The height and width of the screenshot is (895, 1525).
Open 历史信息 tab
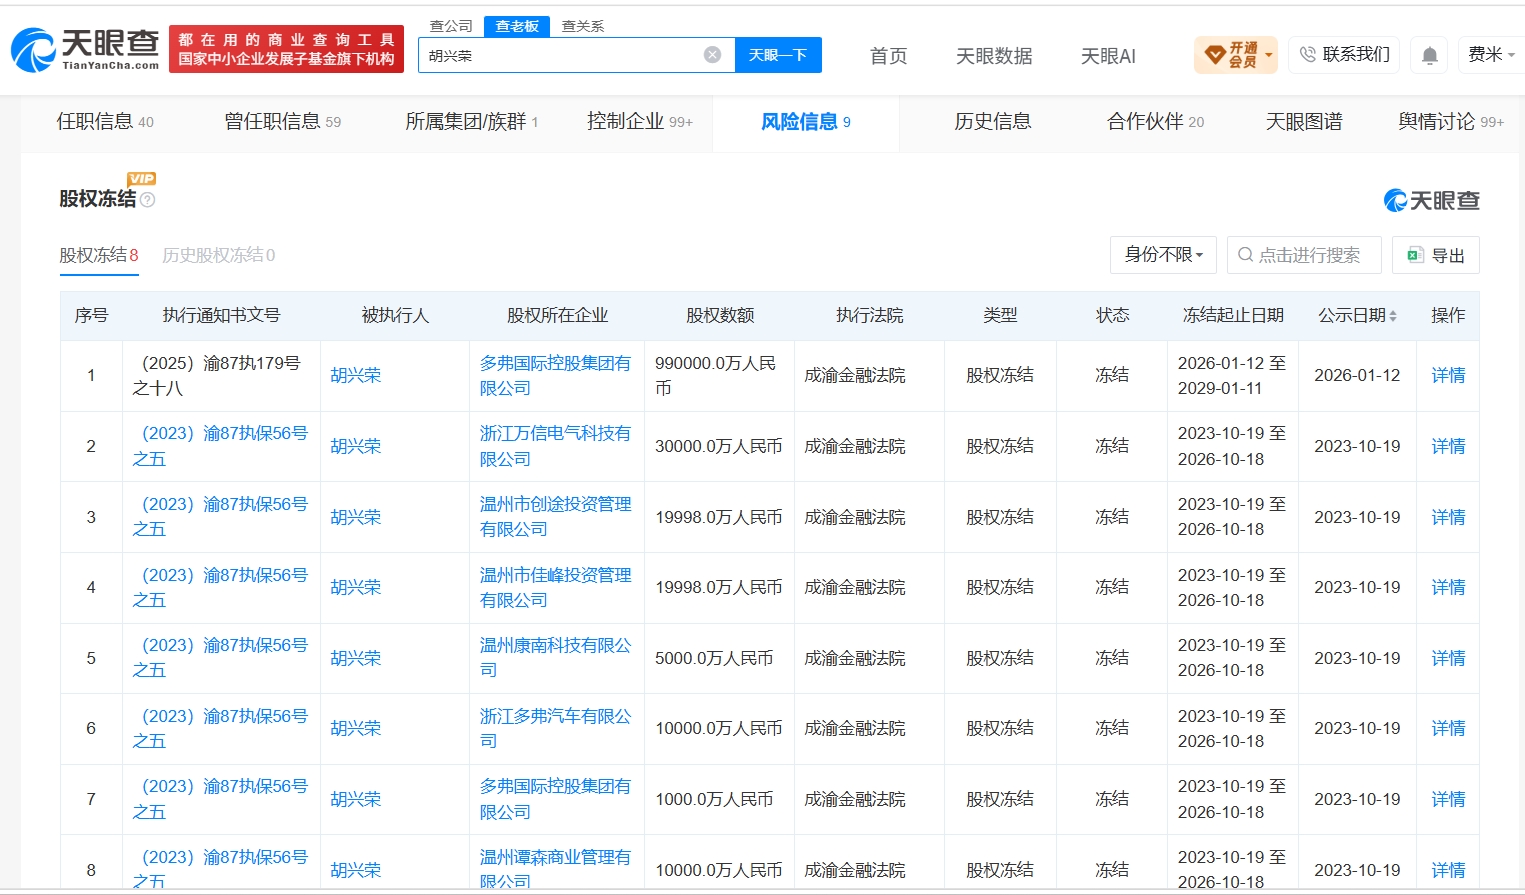(x=993, y=122)
